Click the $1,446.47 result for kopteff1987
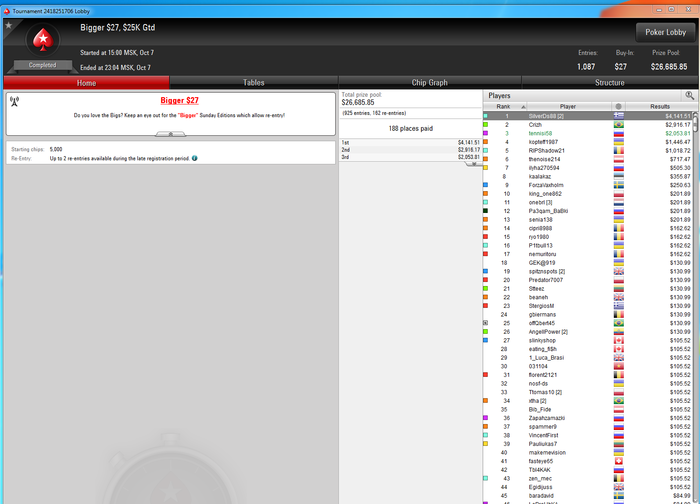 (678, 142)
